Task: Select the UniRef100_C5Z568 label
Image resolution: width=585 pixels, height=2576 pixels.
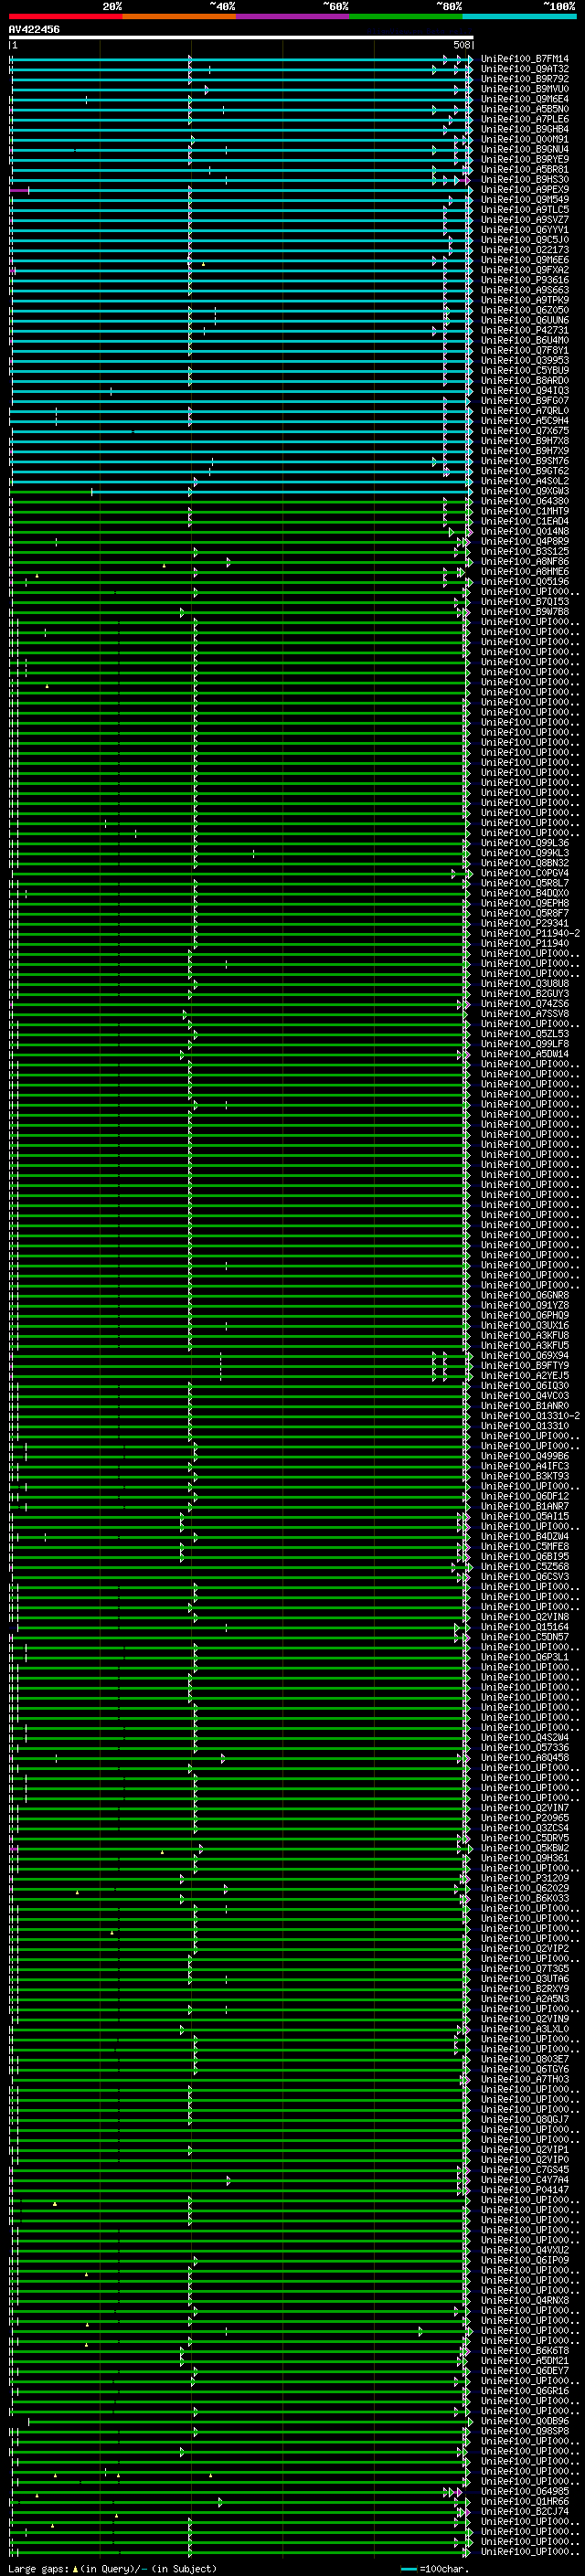Action: click(524, 1566)
